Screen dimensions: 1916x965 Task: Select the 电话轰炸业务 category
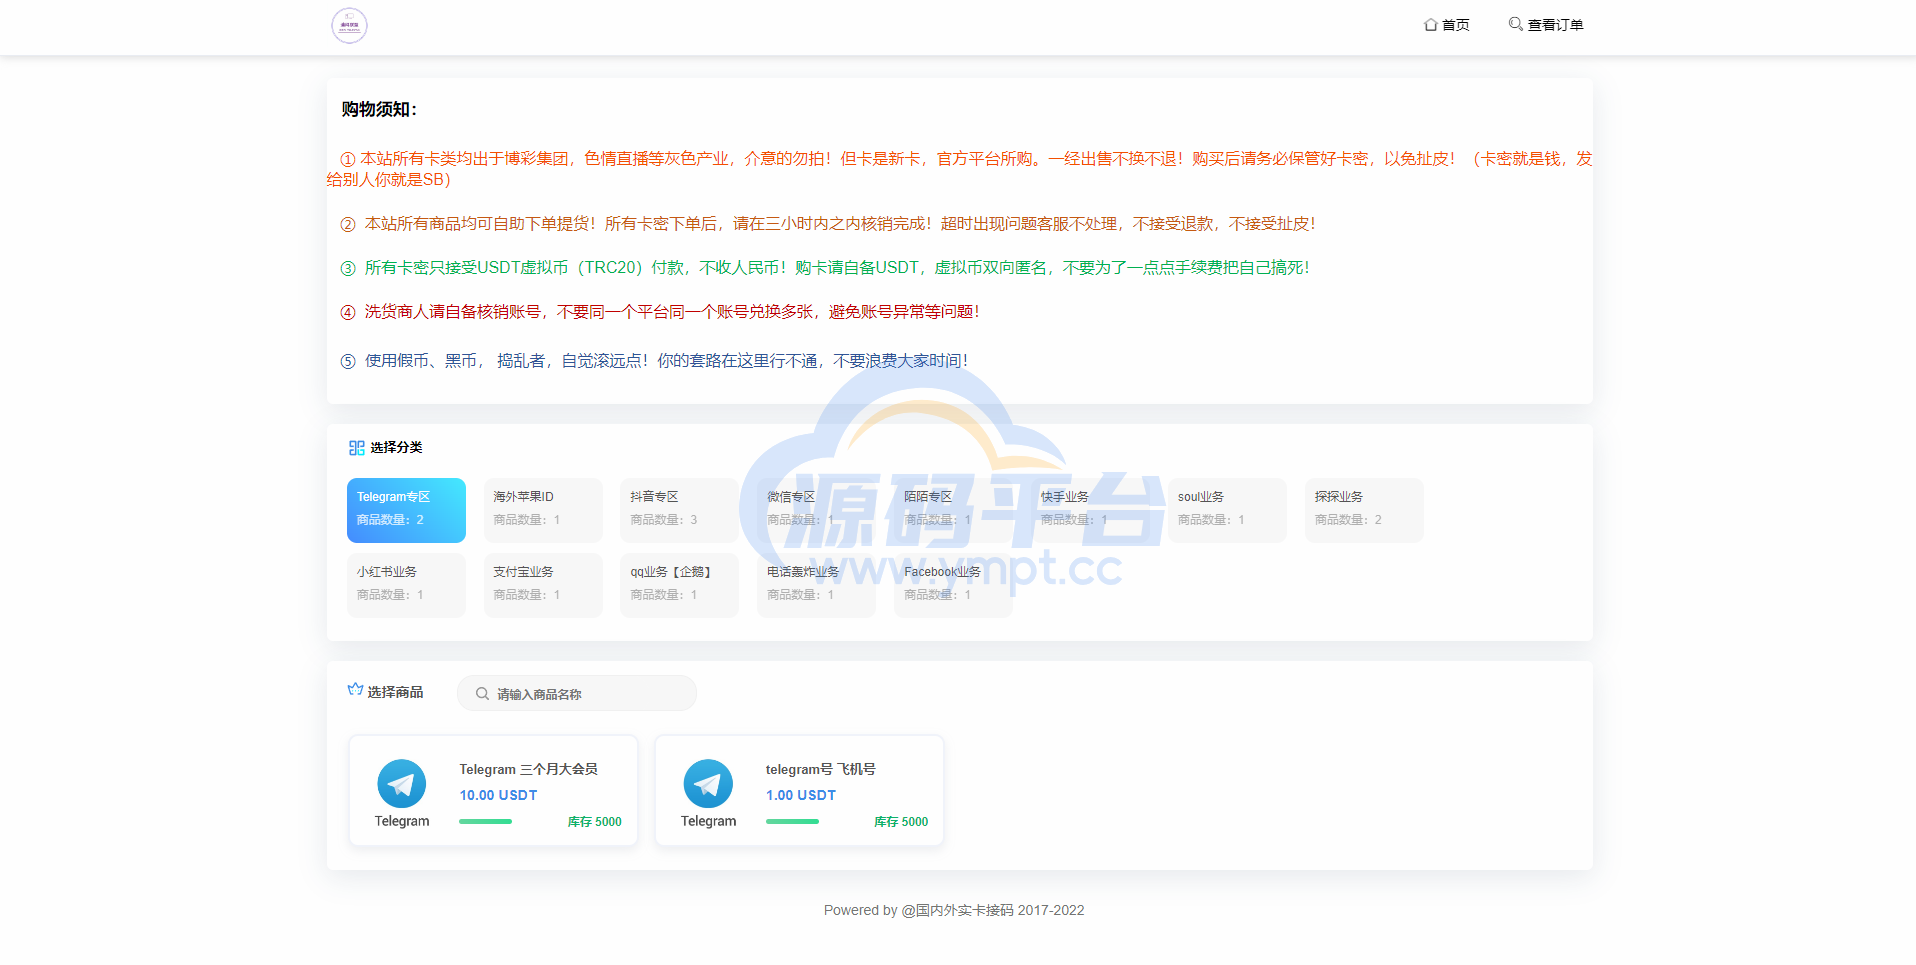tap(816, 585)
